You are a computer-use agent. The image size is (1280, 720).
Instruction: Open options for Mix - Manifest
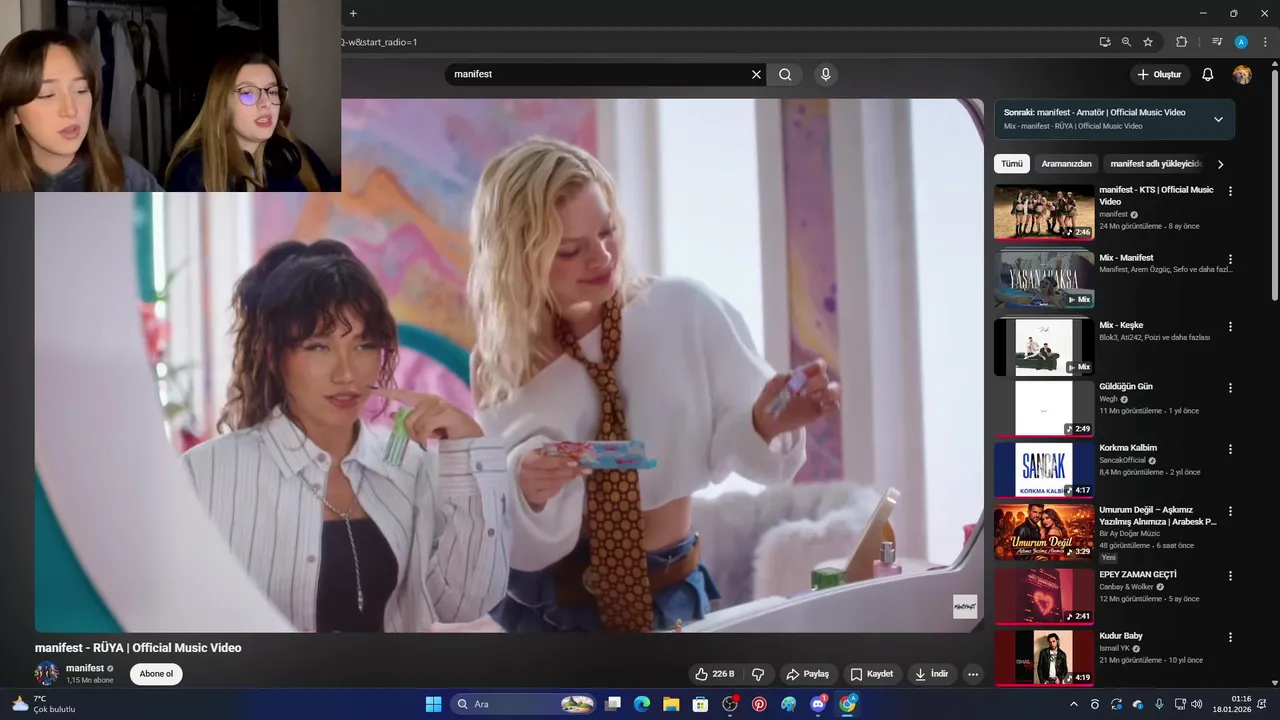[x=1230, y=259]
